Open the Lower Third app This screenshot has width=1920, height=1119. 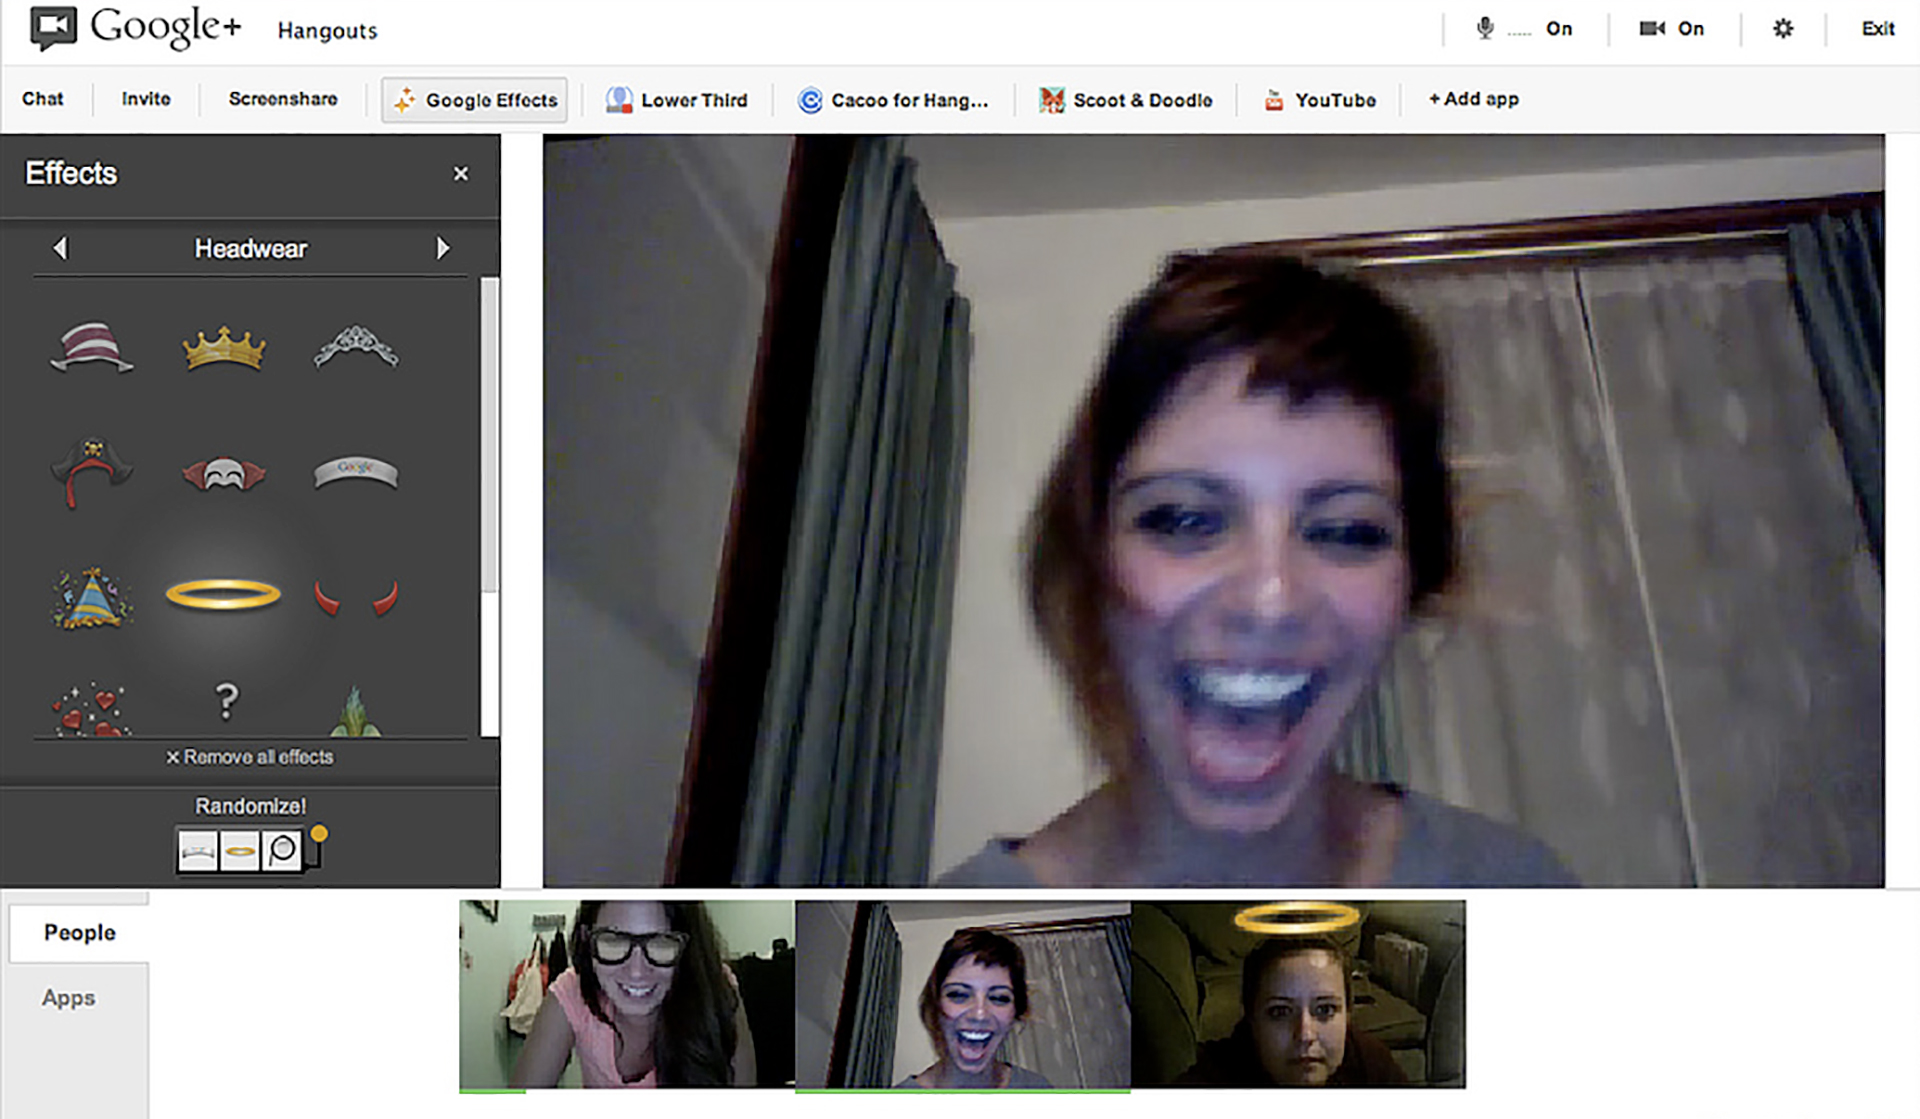click(677, 100)
